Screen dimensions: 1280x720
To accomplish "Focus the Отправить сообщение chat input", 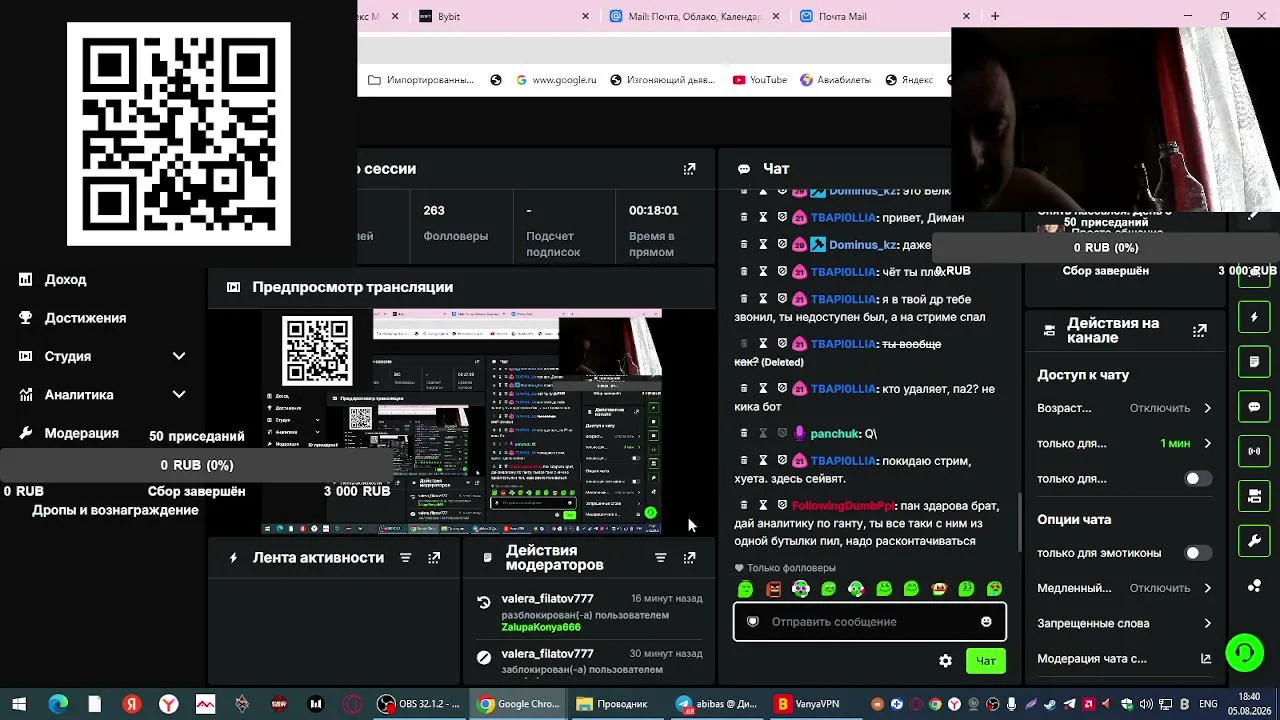I will [x=870, y=622].
